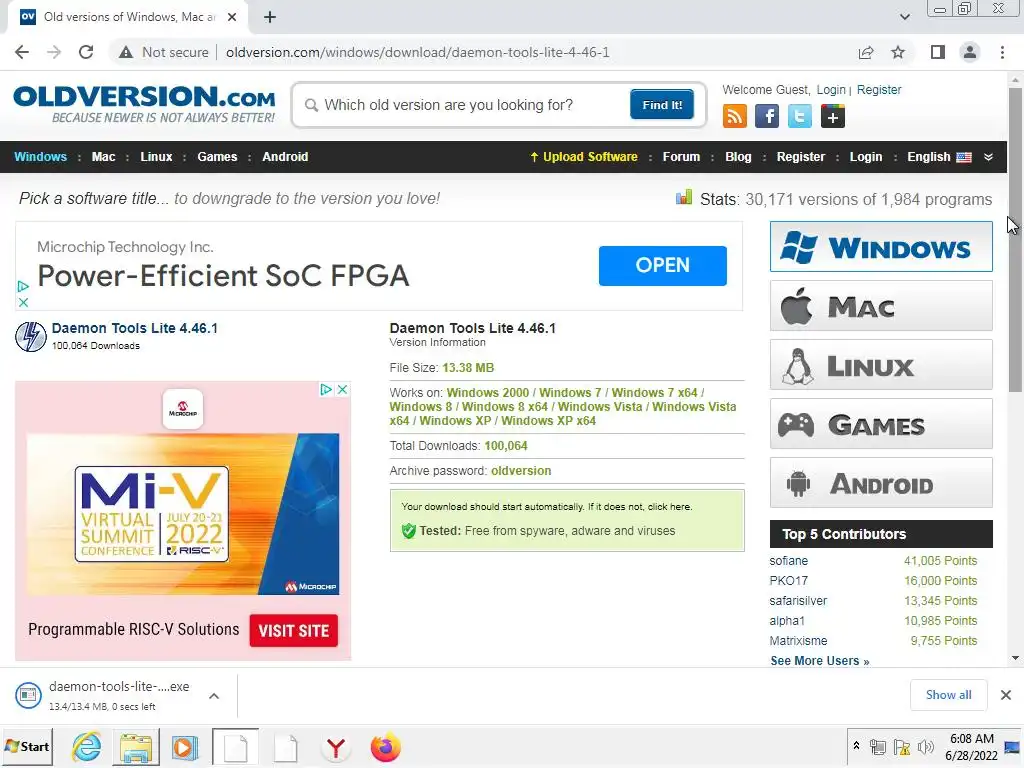Open the Android category sidebar button

click(x=881, y=483)
